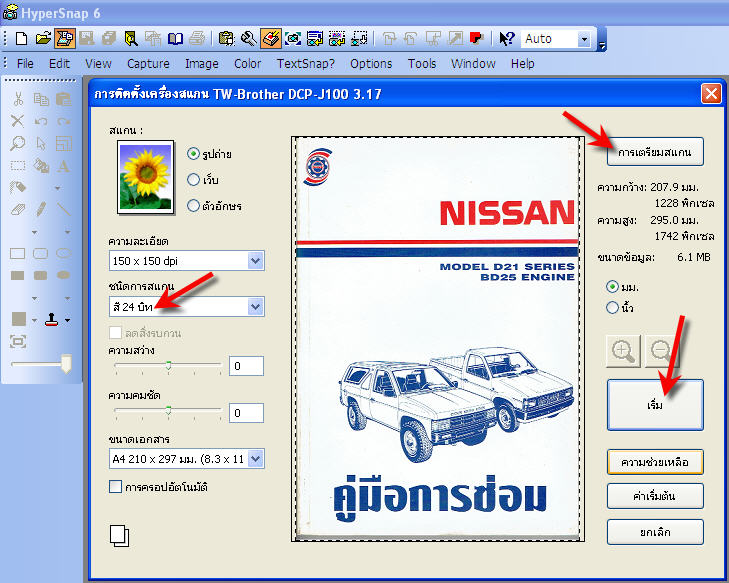Expand the stamp tool dropdown arrow
This screenshot has width=729, height=583.
click(68, 320)
